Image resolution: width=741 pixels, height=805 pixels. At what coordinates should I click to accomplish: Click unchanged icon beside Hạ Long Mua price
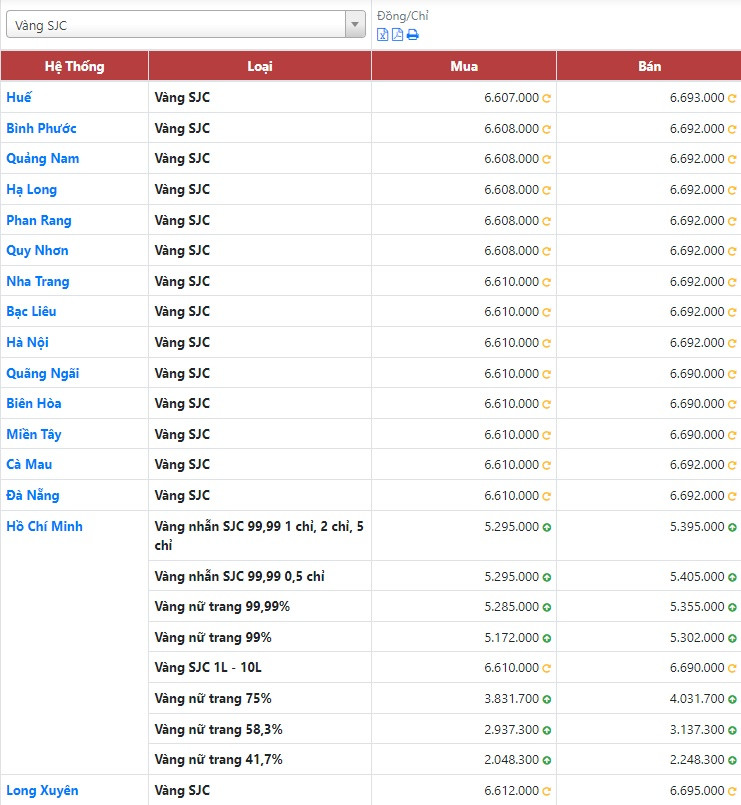(x=546, y=190)
